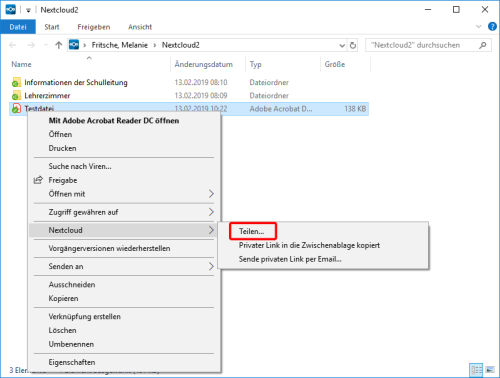Choose Drucken in the context menu
The height and width of the screenshot is (378, 500).
(x=62, y=148)
